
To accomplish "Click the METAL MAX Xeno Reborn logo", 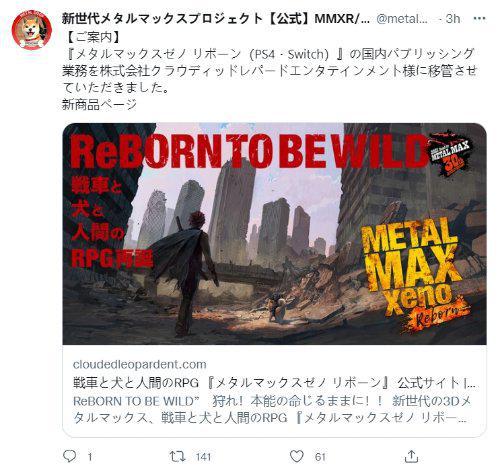I will pos(415,275).
